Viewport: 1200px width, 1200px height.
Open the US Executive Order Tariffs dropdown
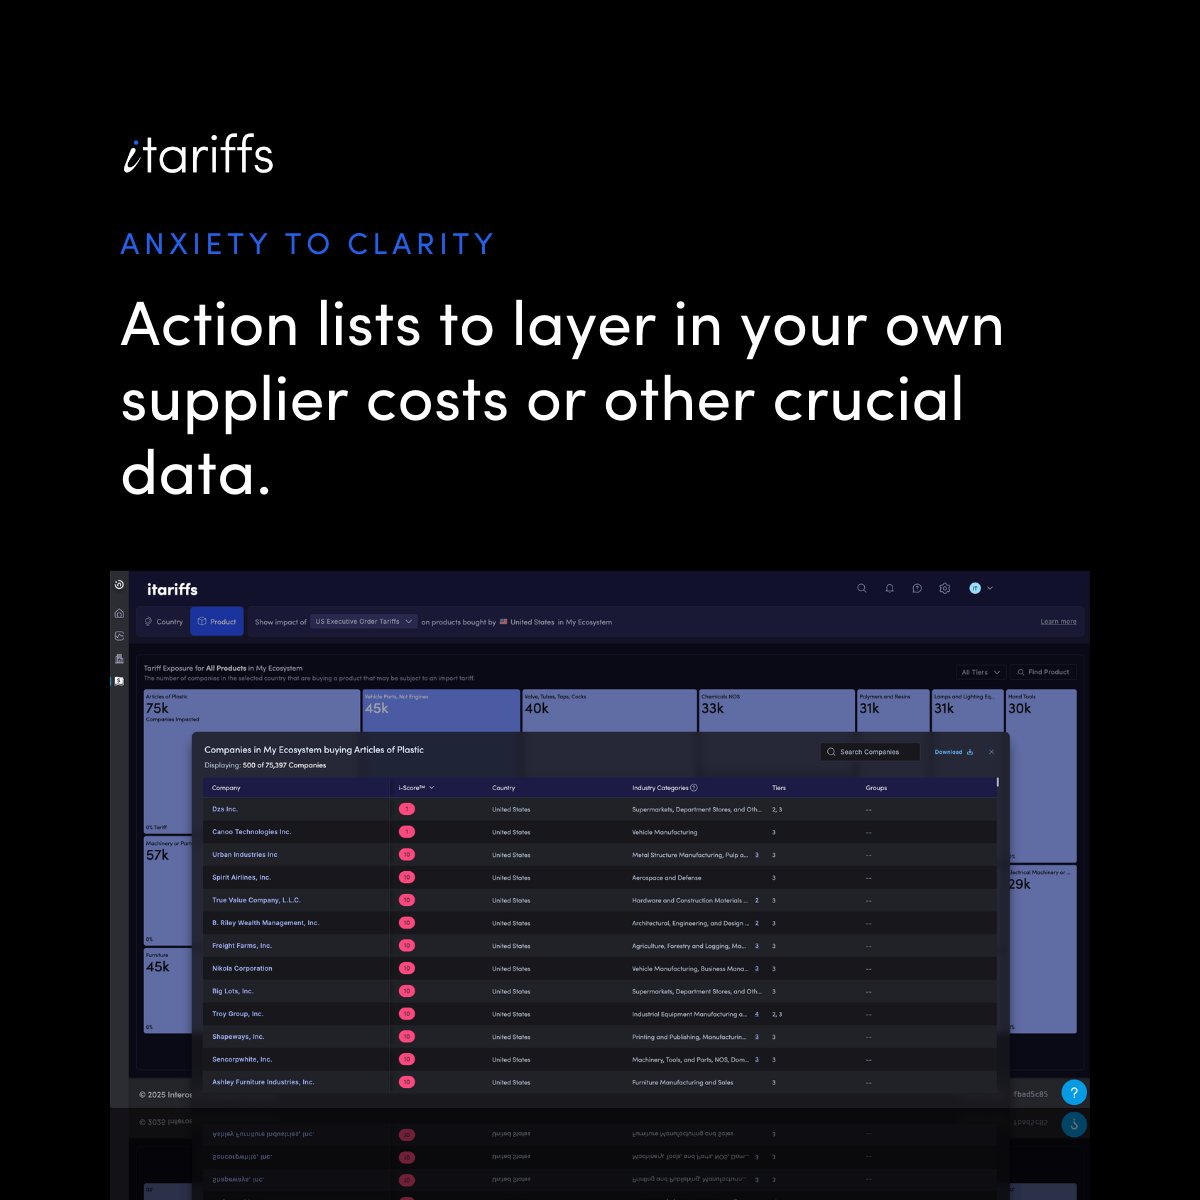[364, 622]
